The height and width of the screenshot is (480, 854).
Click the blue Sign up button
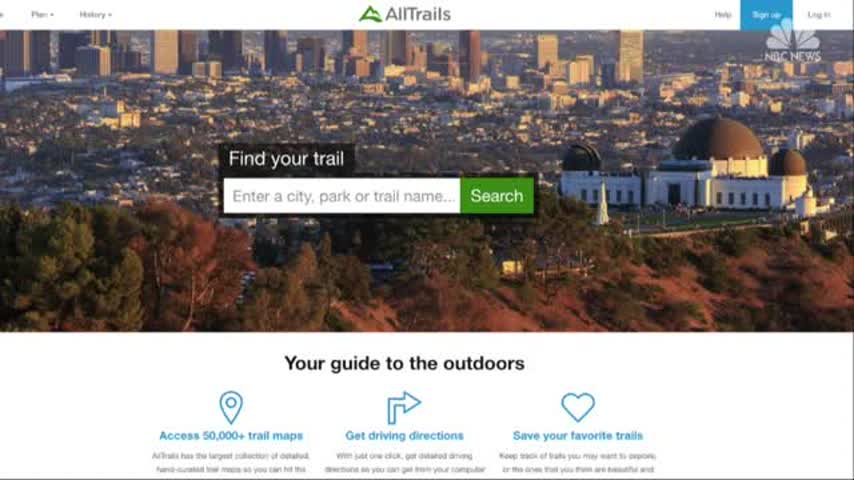pyautogui.click(x=766, y=15)
